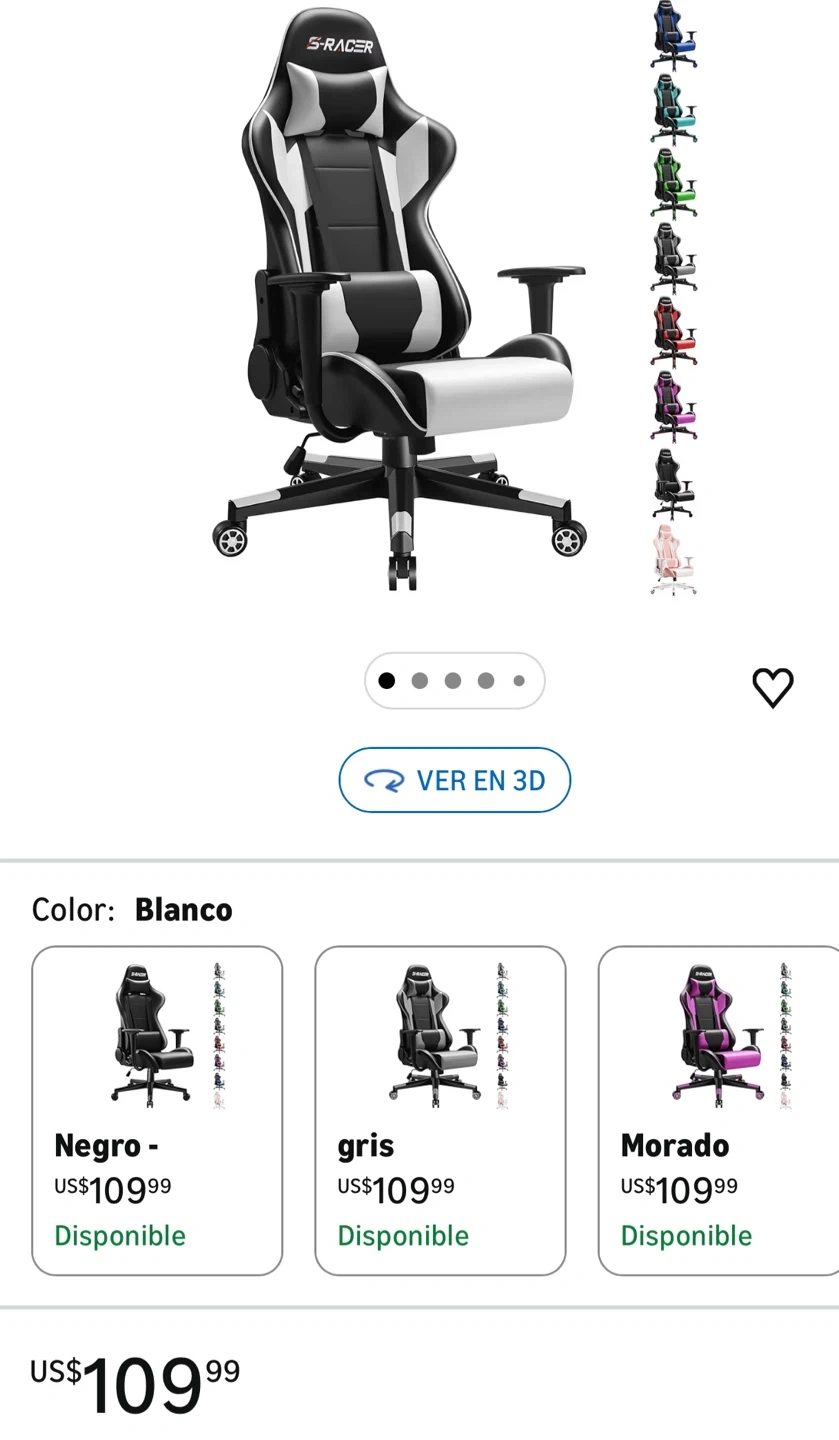This screenshot has height=1440, width=839.
Task: Tap red chair in side strip
Action: (x=674, y=333)
